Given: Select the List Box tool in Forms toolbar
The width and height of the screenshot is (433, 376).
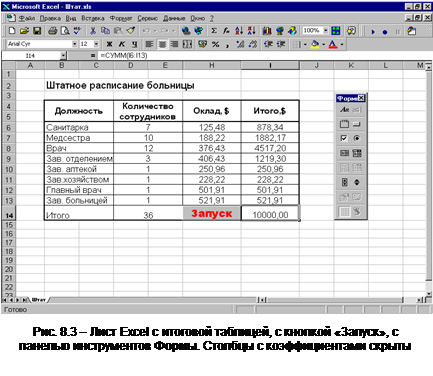Looking at the screenshot, I should coord(344,153).
